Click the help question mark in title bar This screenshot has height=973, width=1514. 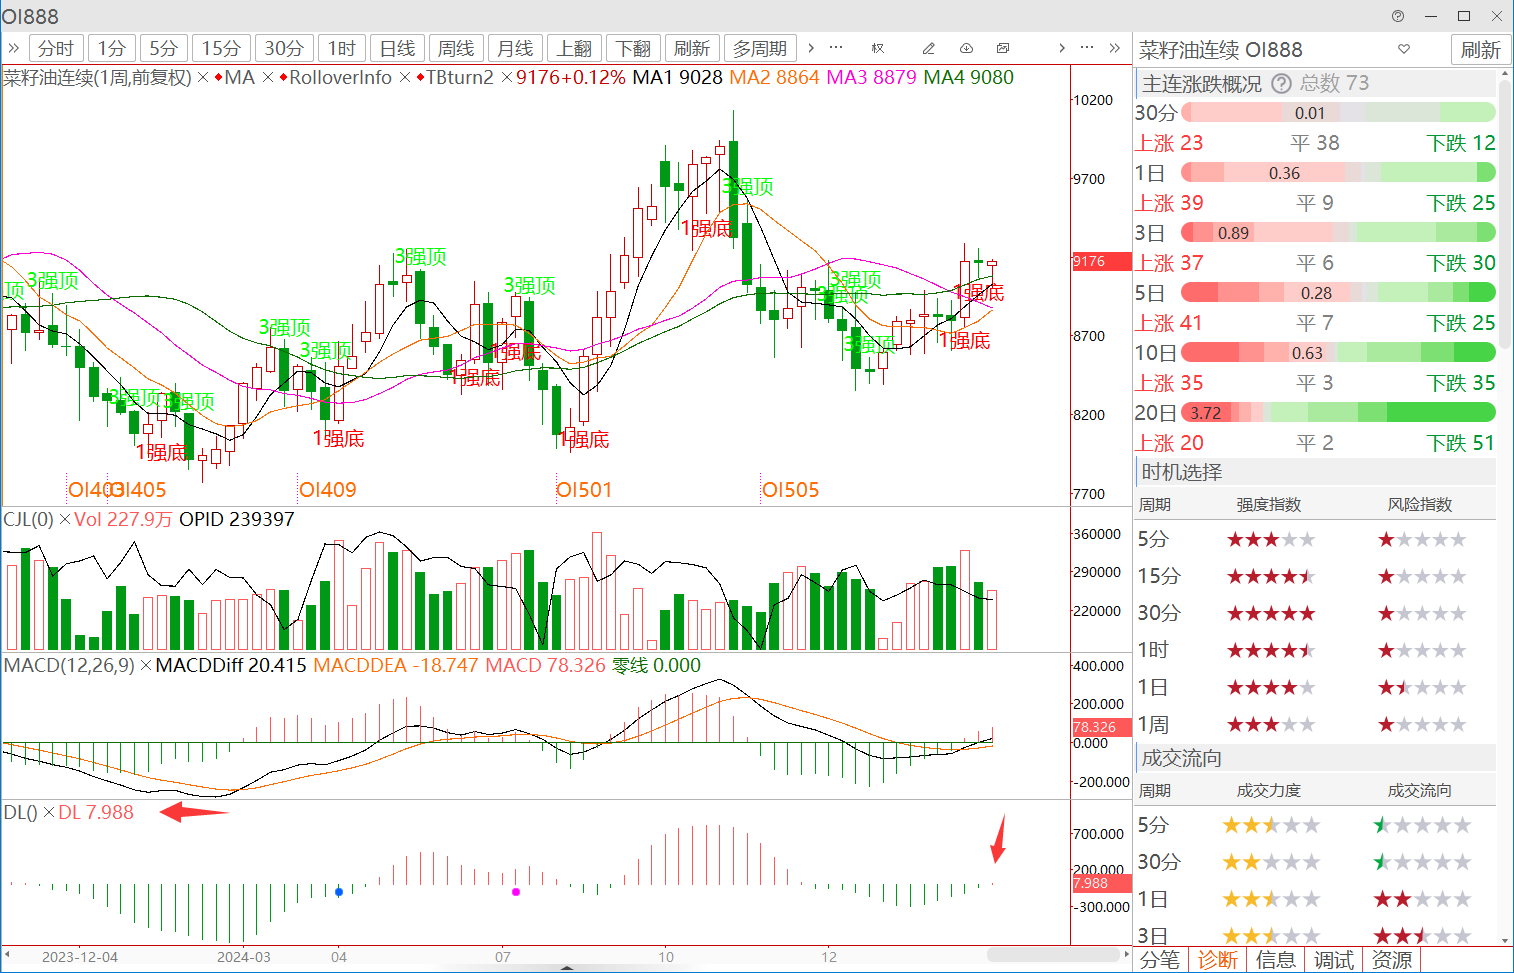click(x=1398, y=16)
